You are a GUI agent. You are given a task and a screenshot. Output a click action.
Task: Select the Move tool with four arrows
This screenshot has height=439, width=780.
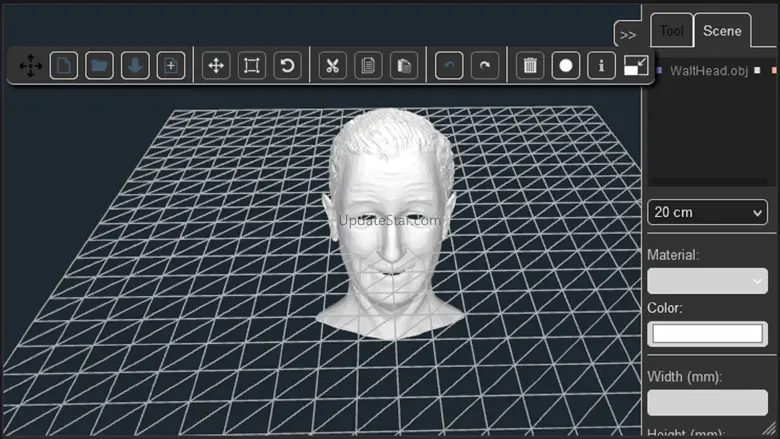point(216,66)
